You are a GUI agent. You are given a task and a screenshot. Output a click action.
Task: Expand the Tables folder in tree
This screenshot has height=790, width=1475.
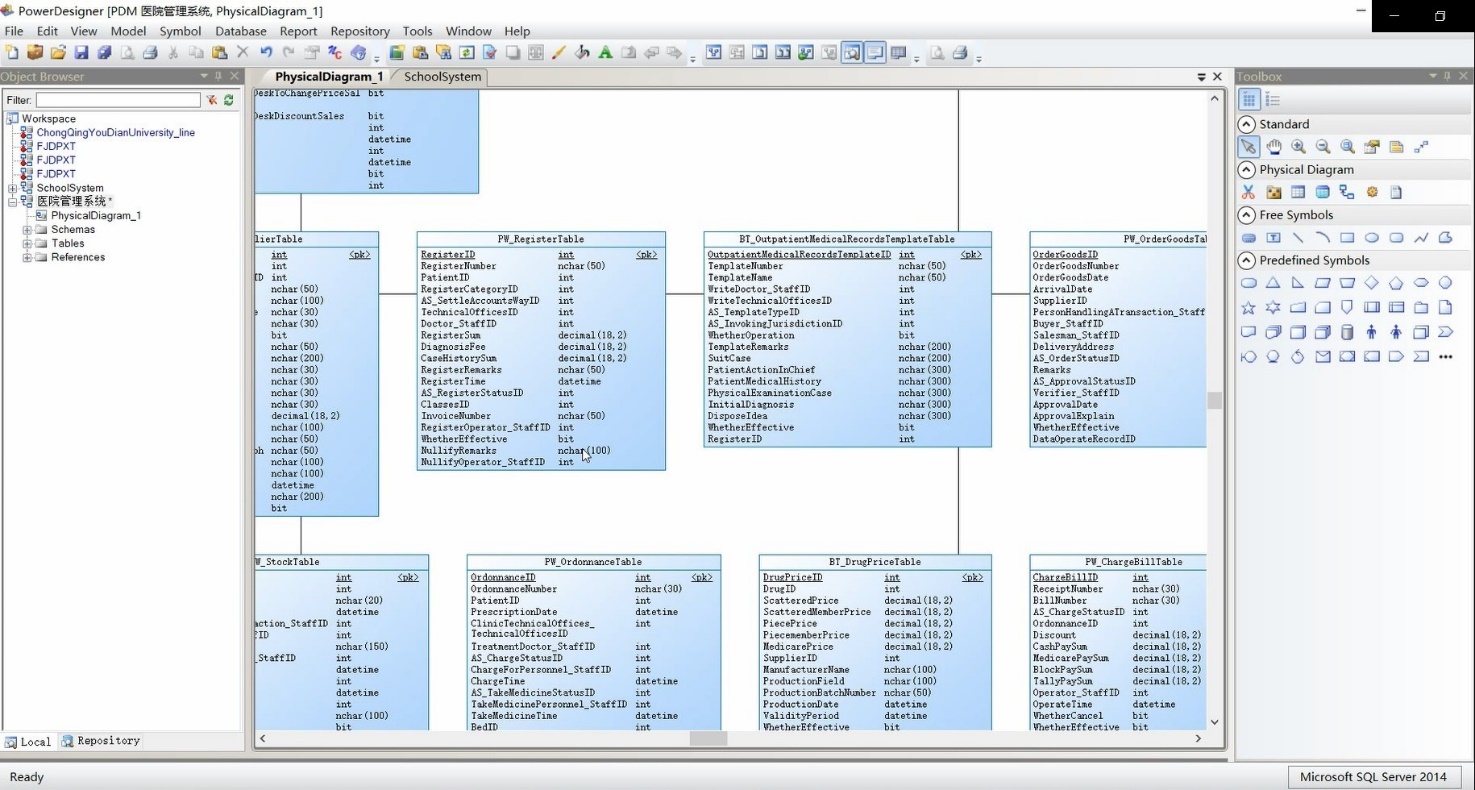click(x=28, y=243)
